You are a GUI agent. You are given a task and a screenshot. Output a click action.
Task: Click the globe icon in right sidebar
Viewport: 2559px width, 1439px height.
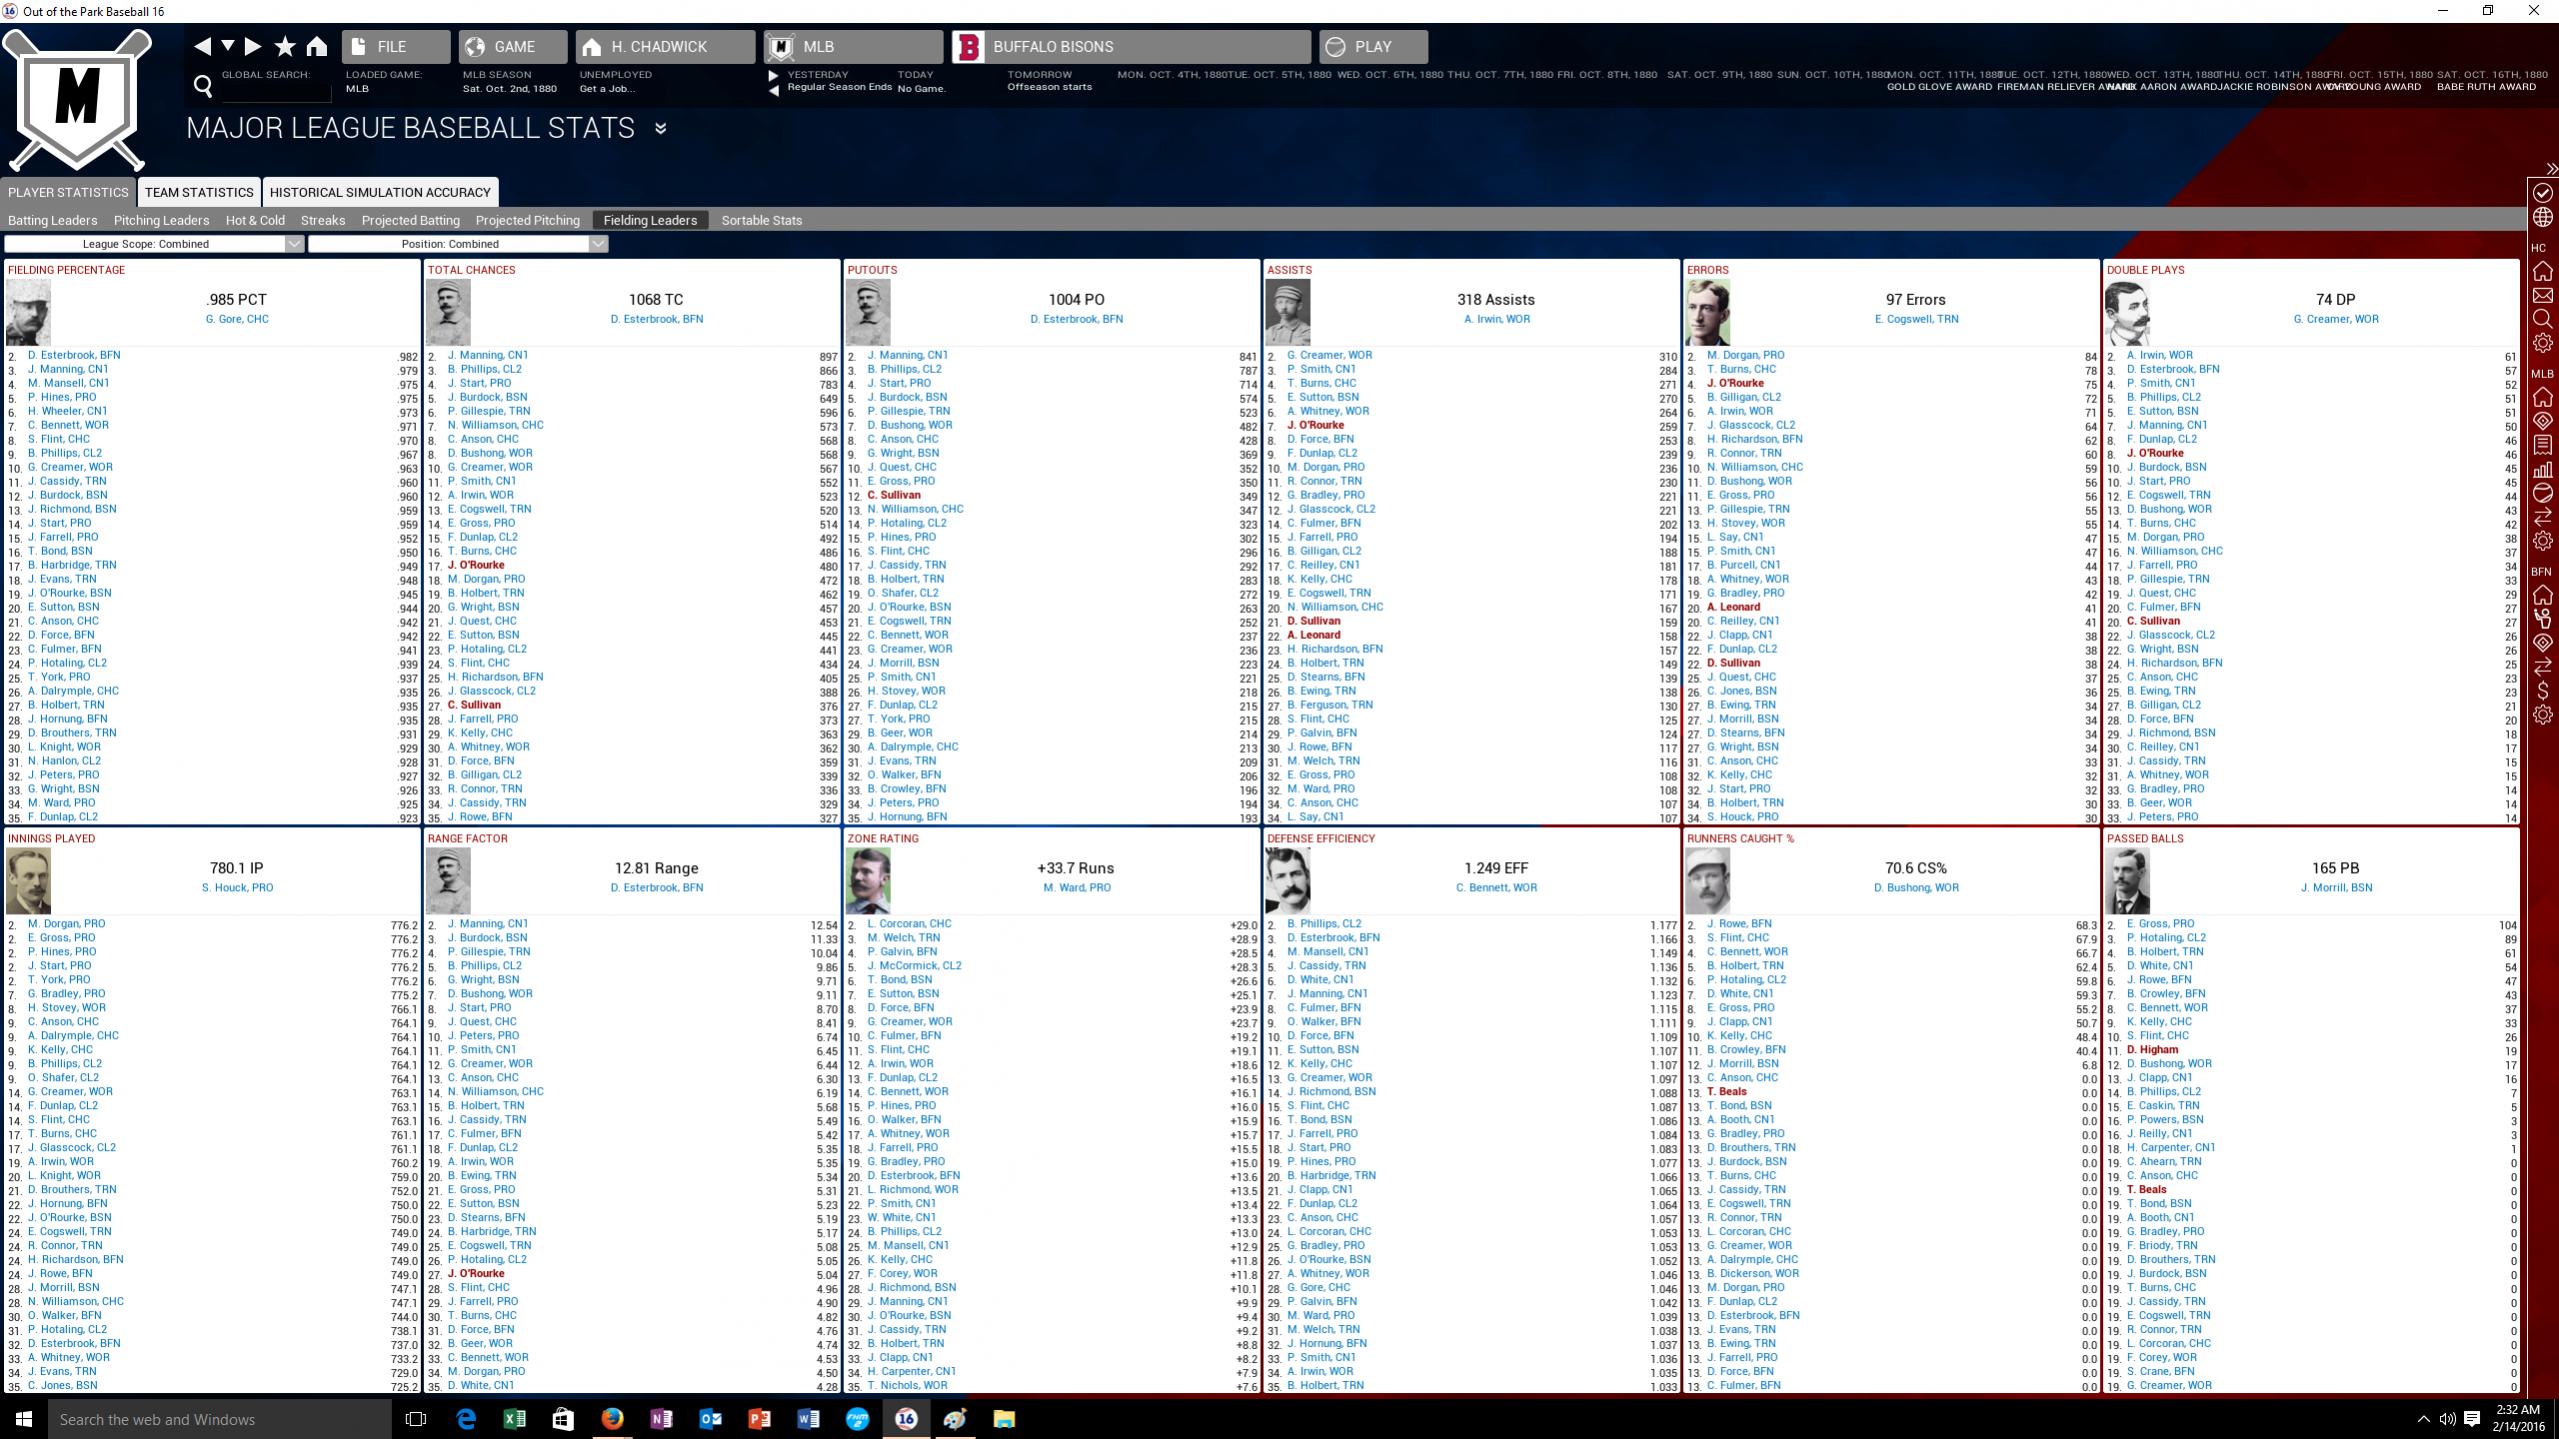pos(2542,217)
